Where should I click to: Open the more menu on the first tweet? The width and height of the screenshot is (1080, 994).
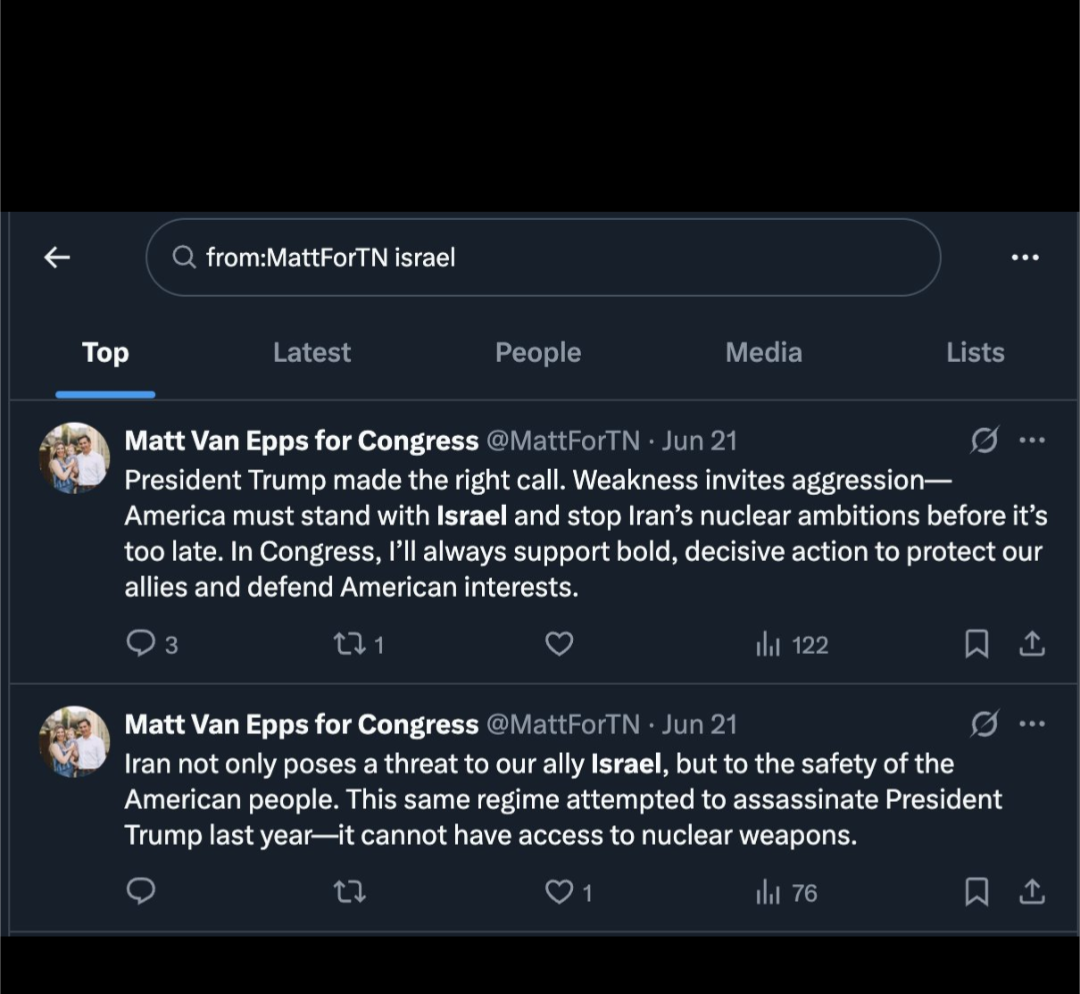point(1032,440)
